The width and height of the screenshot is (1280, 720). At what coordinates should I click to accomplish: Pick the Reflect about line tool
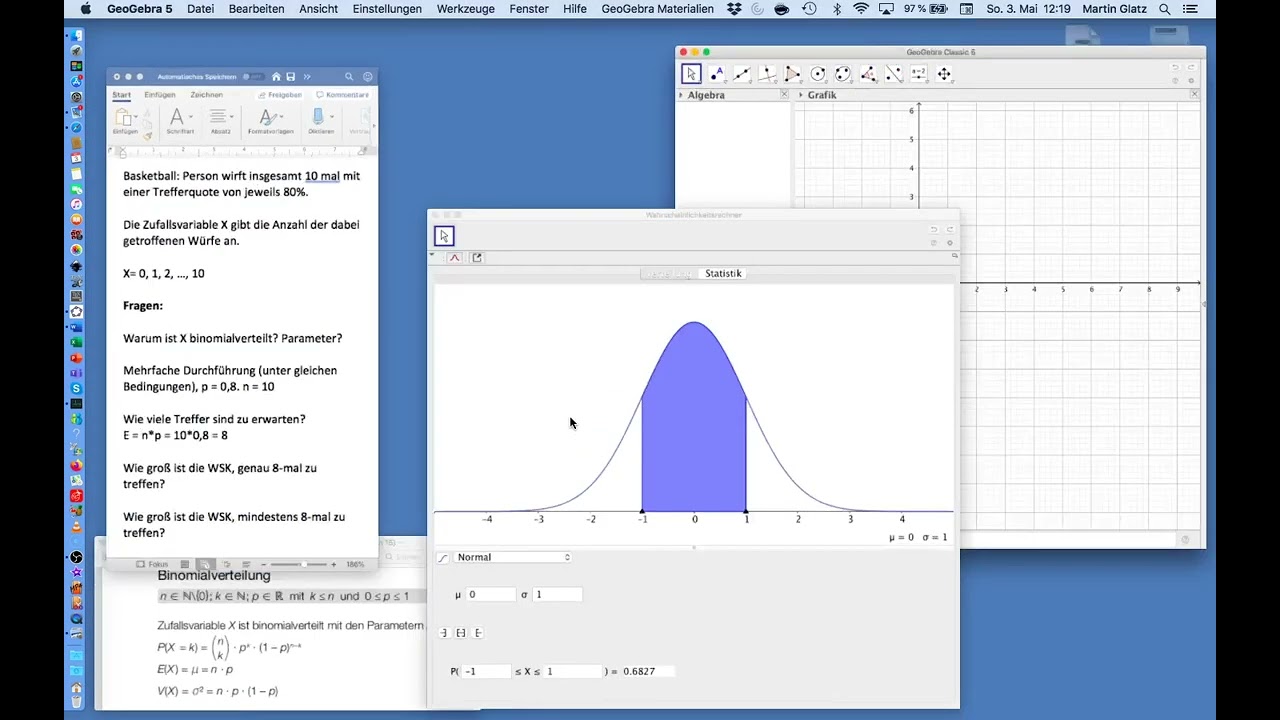tap(893, 74)
